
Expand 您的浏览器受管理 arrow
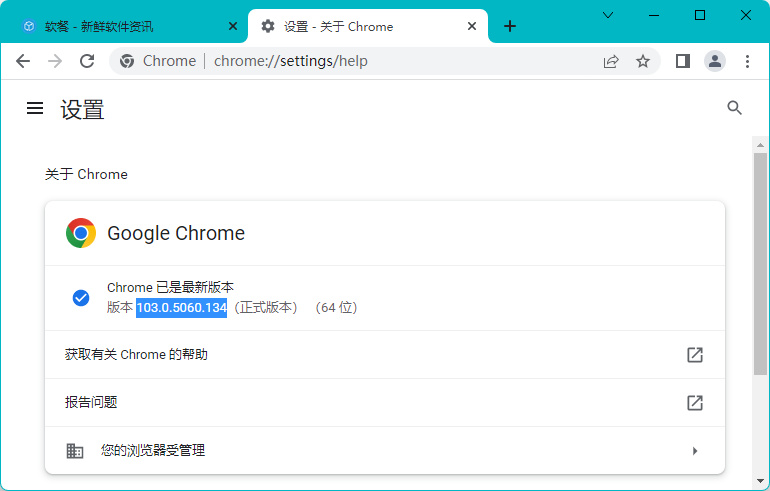[x=694, y=451]
